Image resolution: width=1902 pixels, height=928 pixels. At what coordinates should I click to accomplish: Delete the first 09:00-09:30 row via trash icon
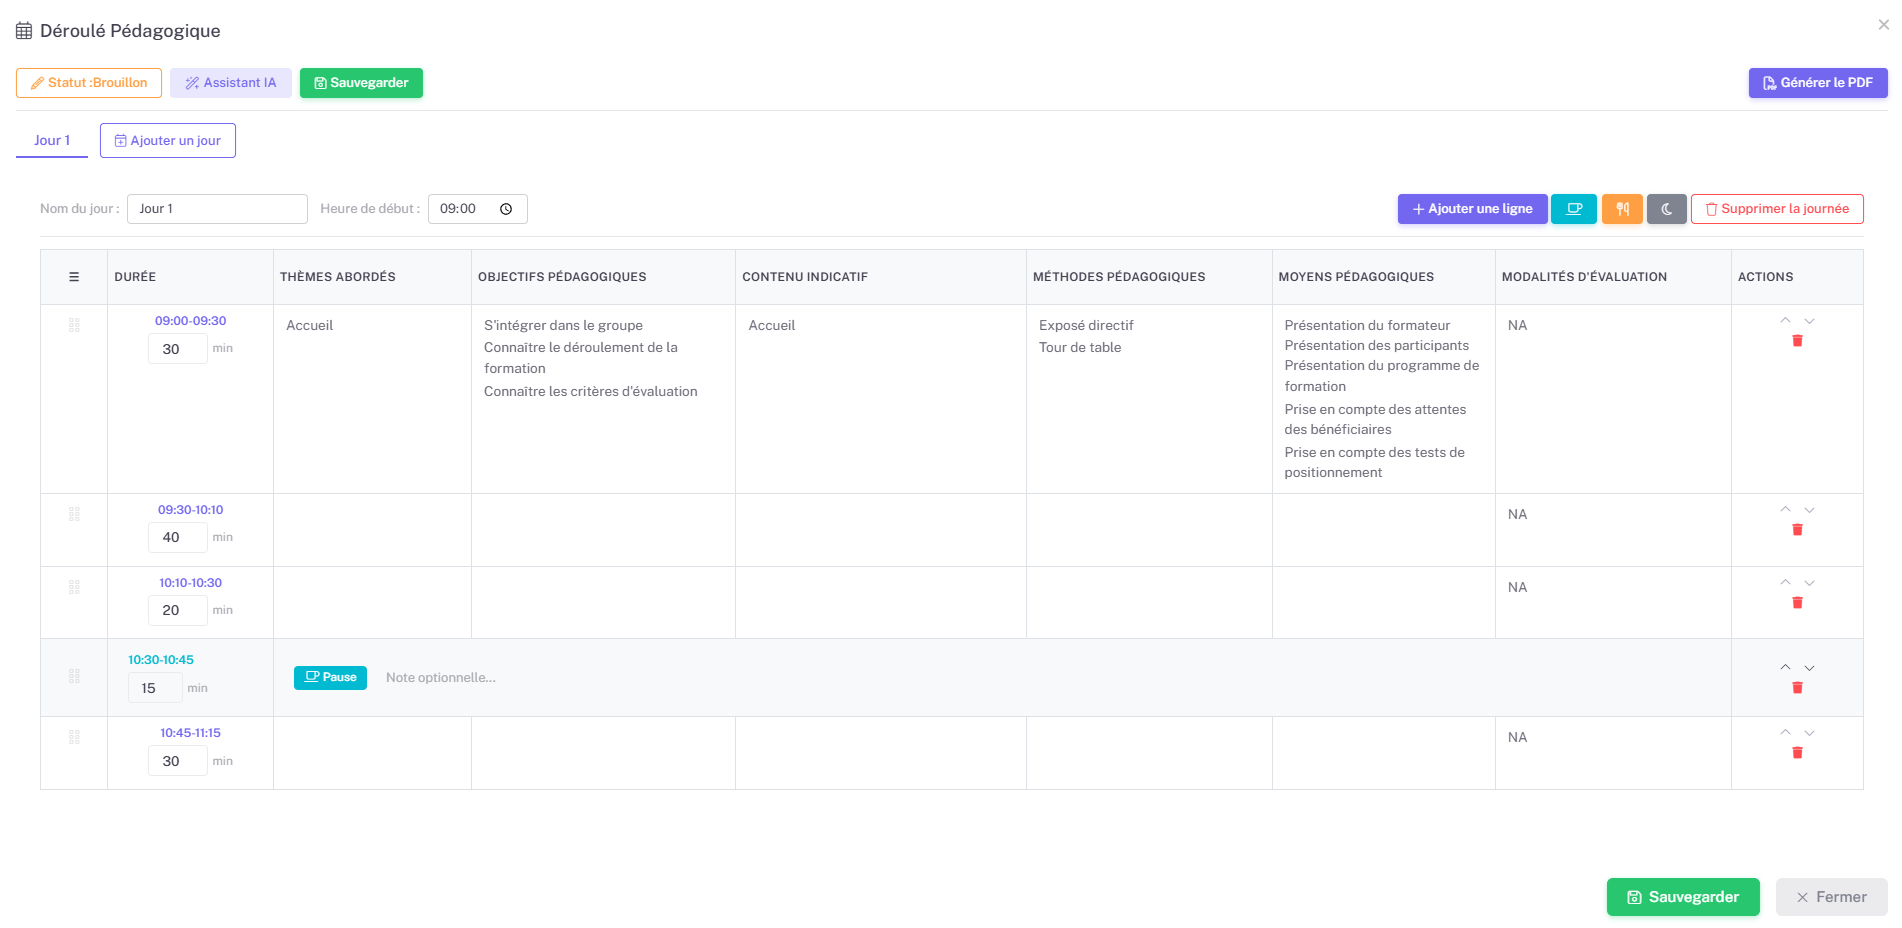[1797, 340]
